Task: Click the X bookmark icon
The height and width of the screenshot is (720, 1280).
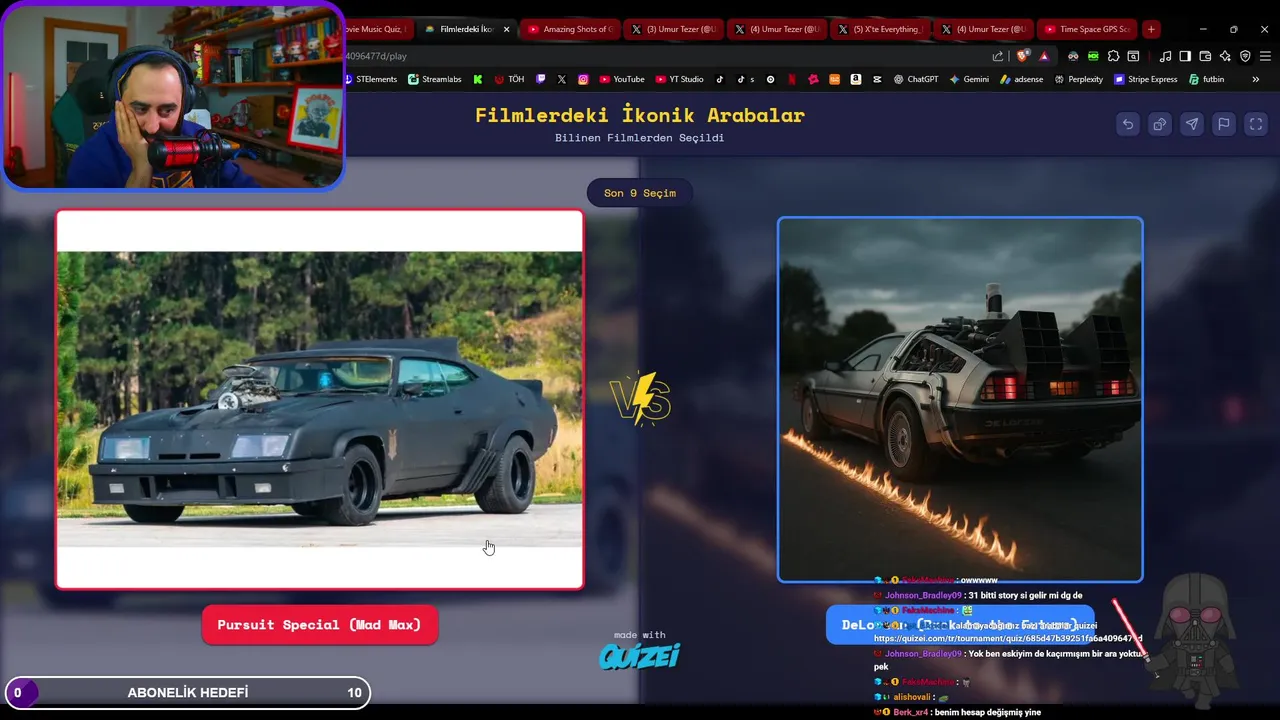Action: pyautogui.click(x=562, y=79)
